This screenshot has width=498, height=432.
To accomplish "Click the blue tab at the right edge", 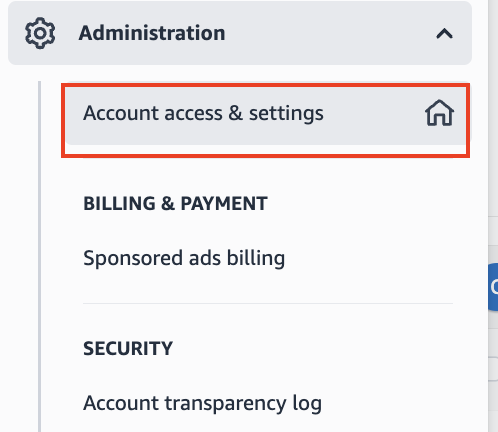I will click(x=493, y=287).
